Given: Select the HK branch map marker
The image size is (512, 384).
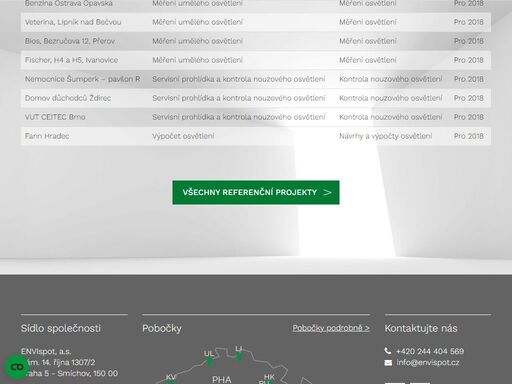Looking at the screenshot, I should pyautogui.click(x=269, y=382).
